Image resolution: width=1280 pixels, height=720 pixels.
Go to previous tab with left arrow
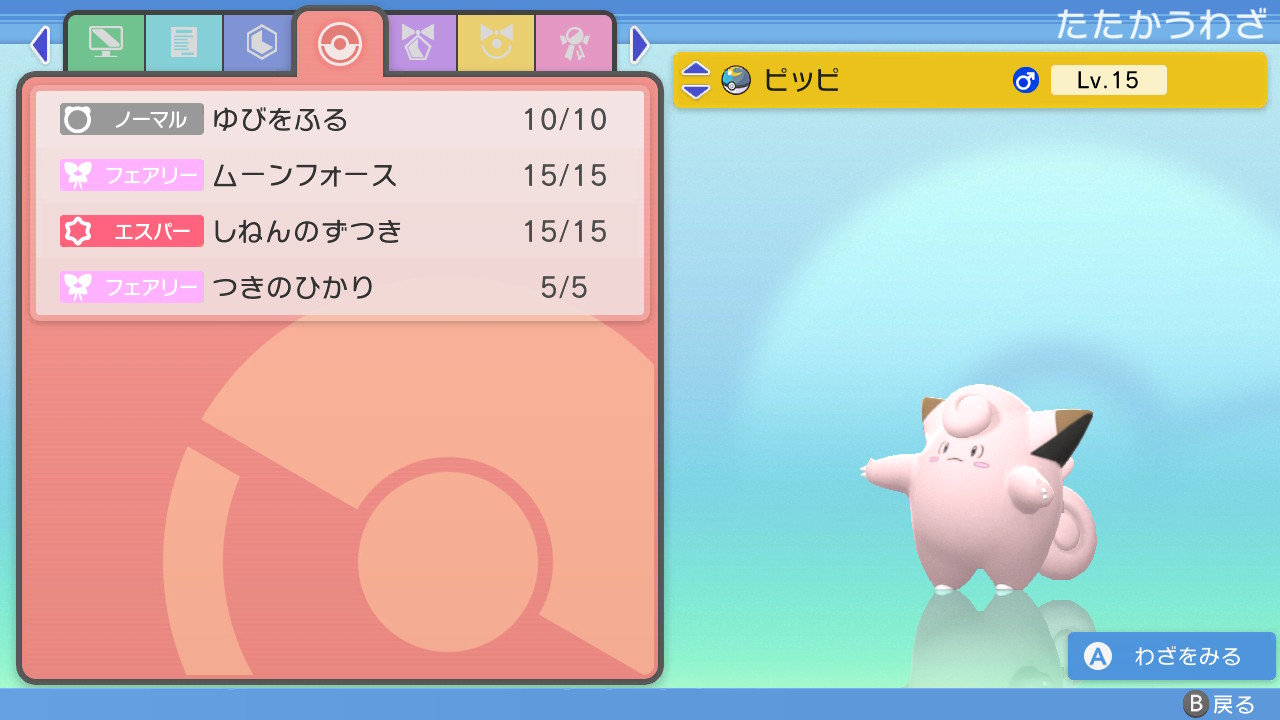click(39, 45)
